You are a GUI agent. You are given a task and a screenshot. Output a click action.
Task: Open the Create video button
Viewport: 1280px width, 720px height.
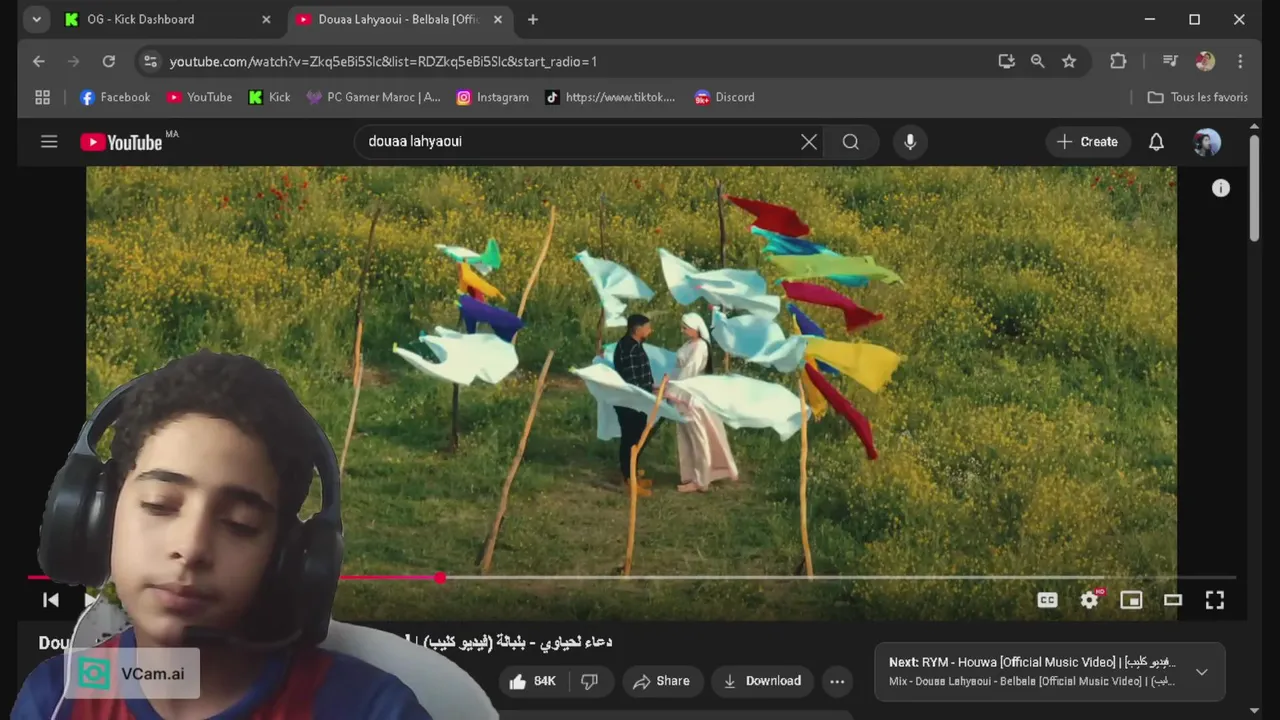point(1088,142)
